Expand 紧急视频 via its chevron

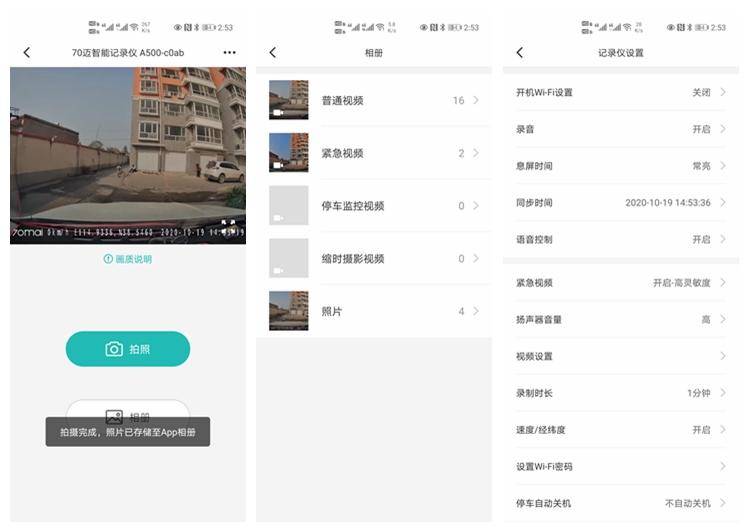pyautogui.click(x=476, y=153)
